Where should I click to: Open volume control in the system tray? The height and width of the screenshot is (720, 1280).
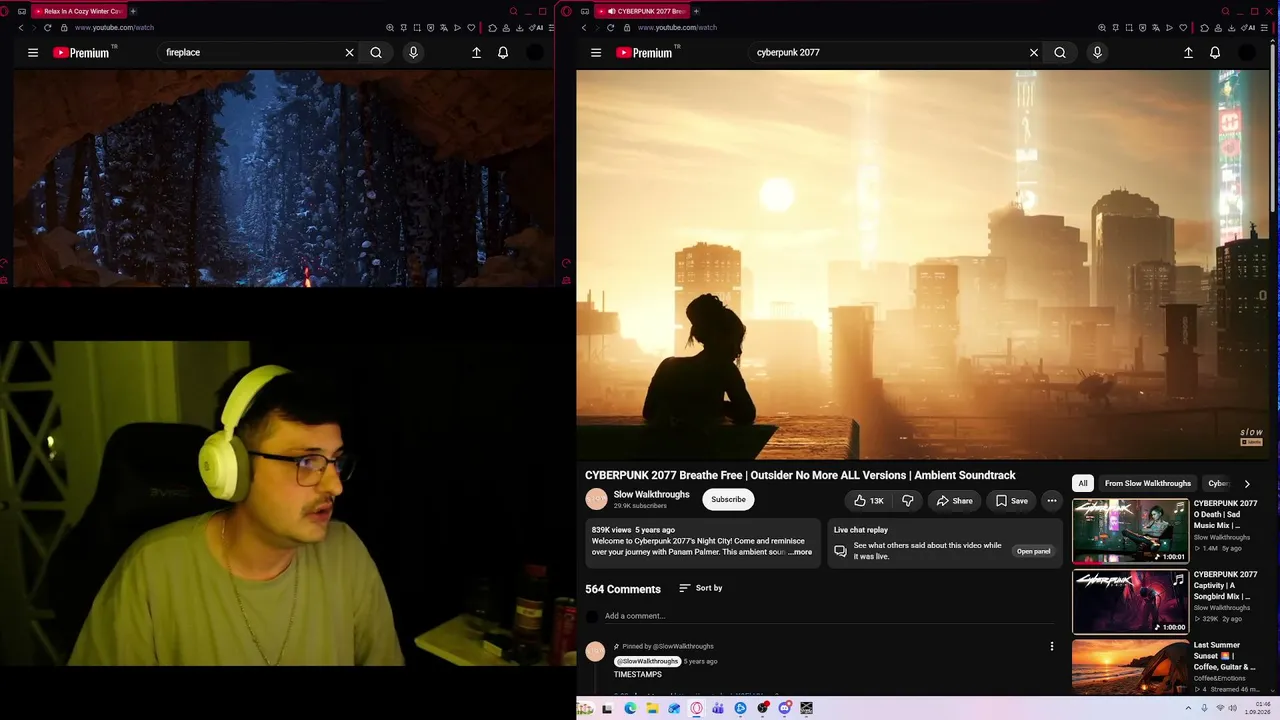[x=1232, y=709]
